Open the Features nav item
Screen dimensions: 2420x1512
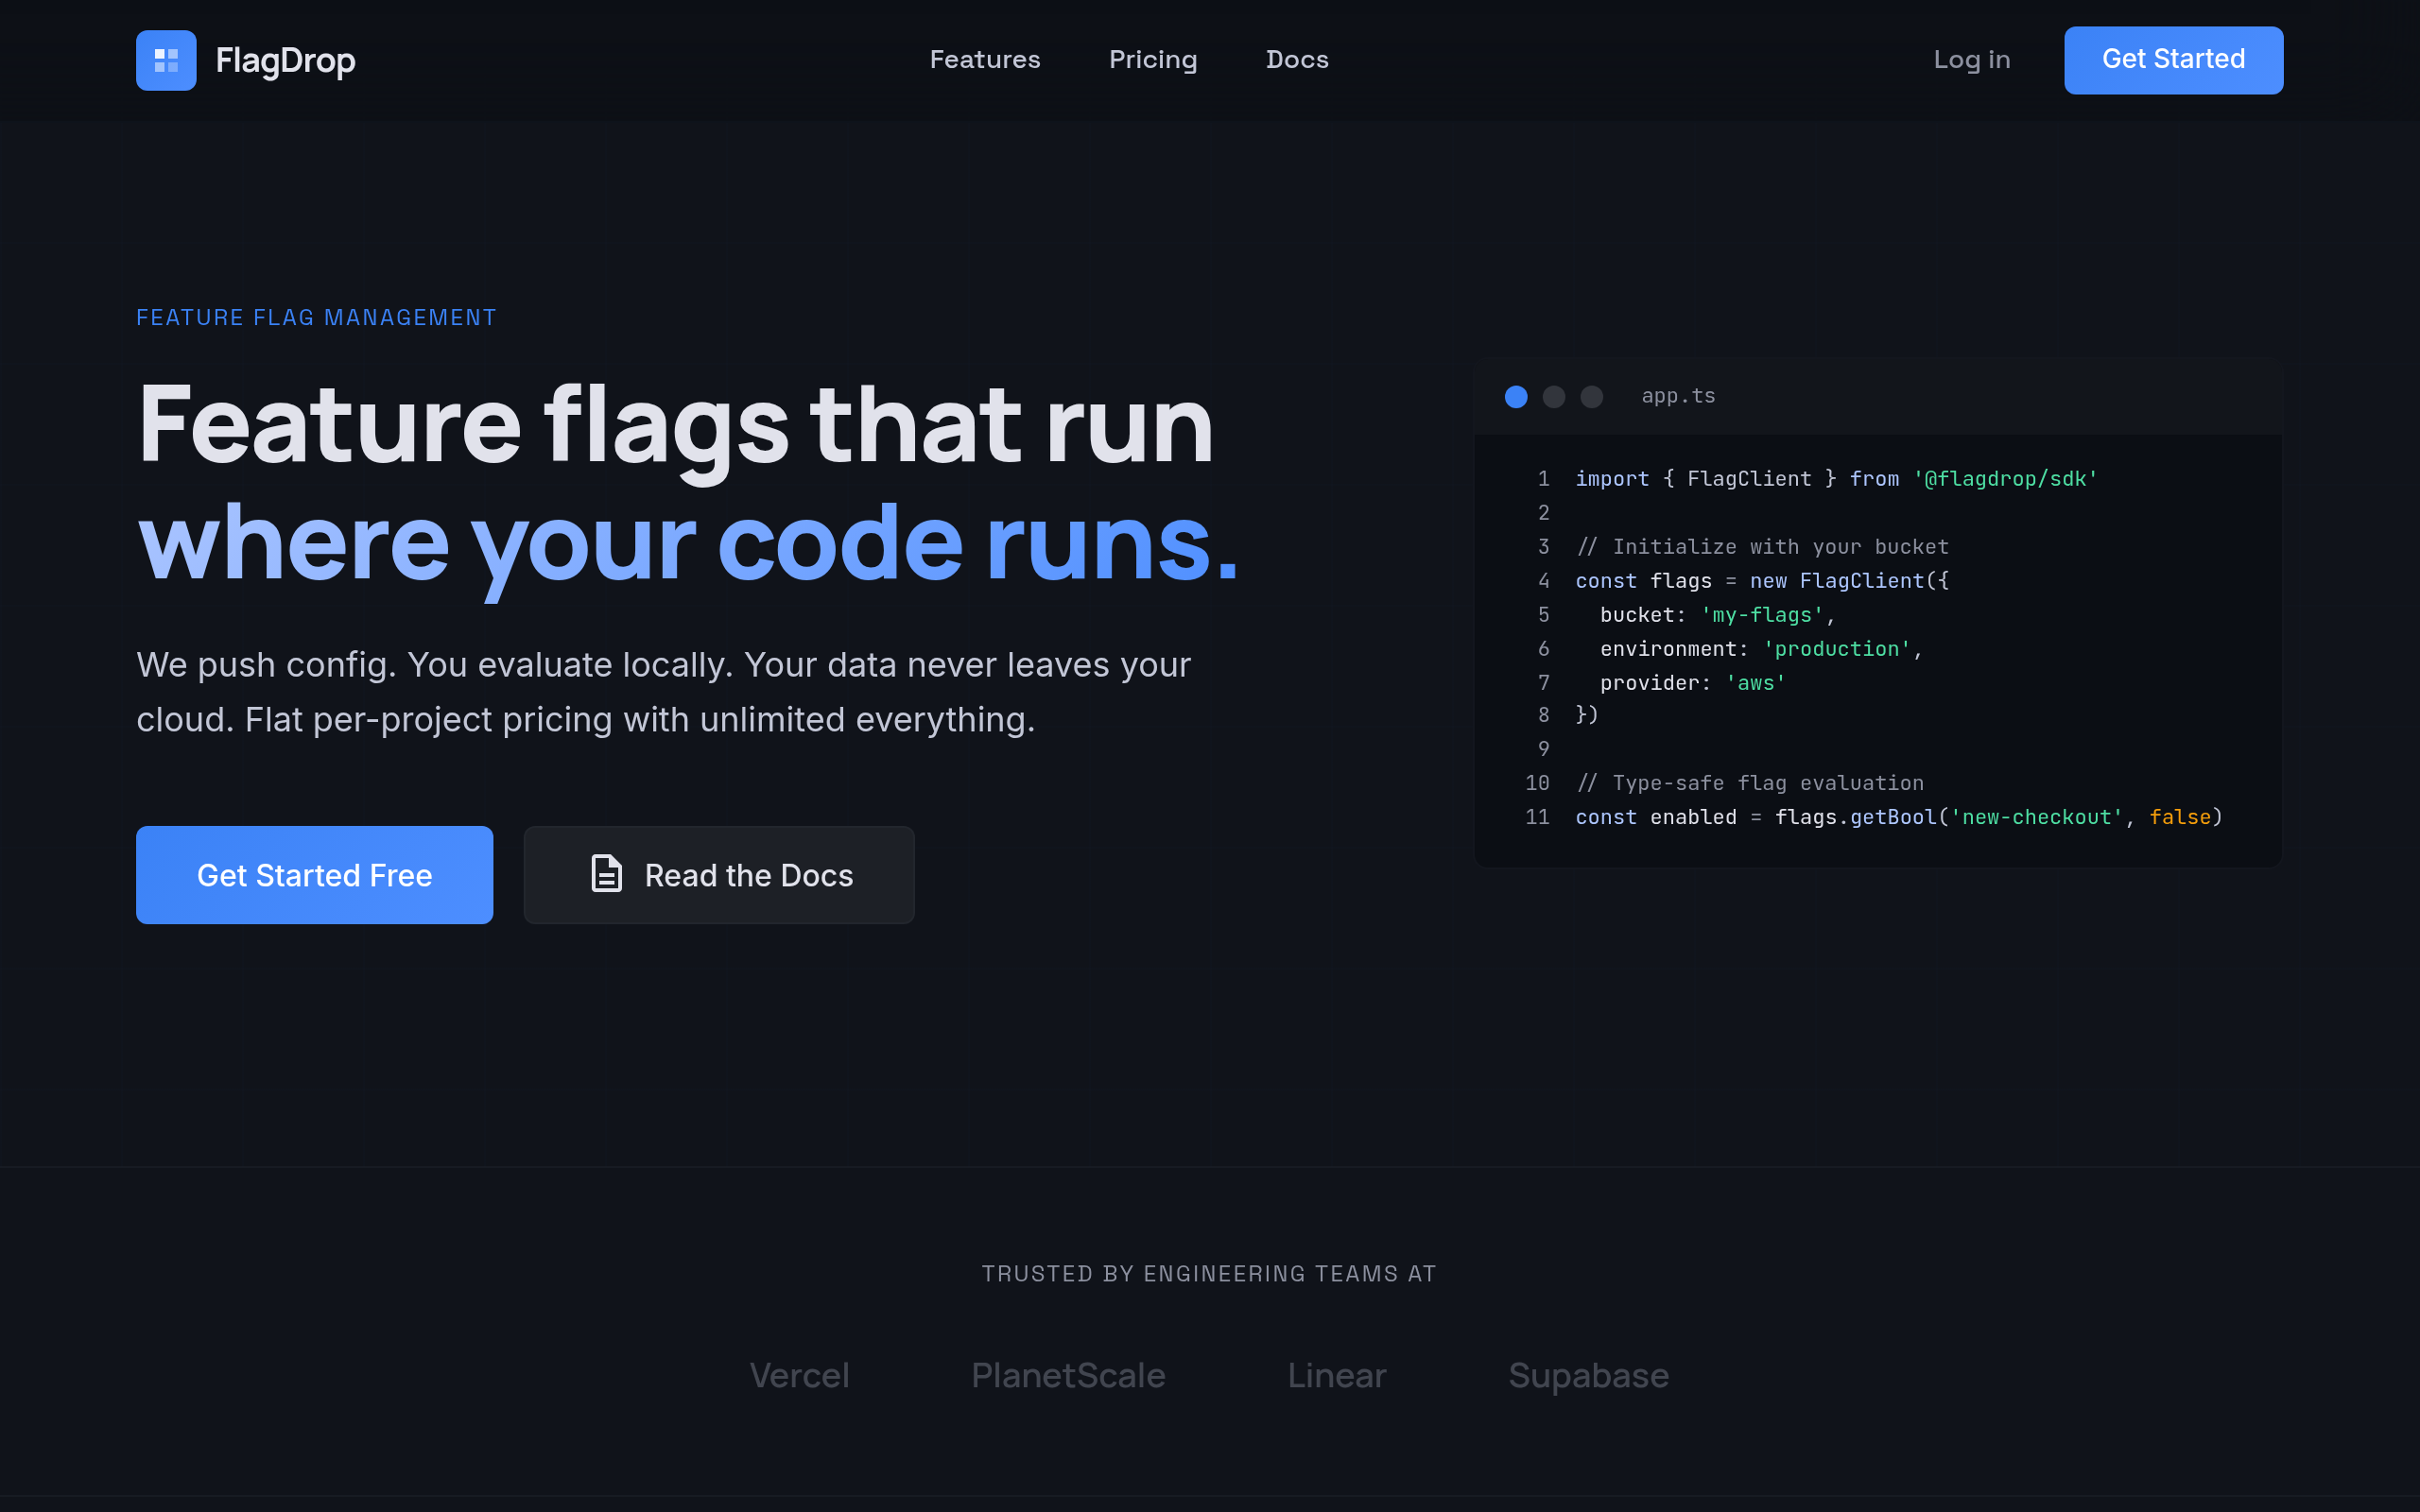[x=984, y=60]
